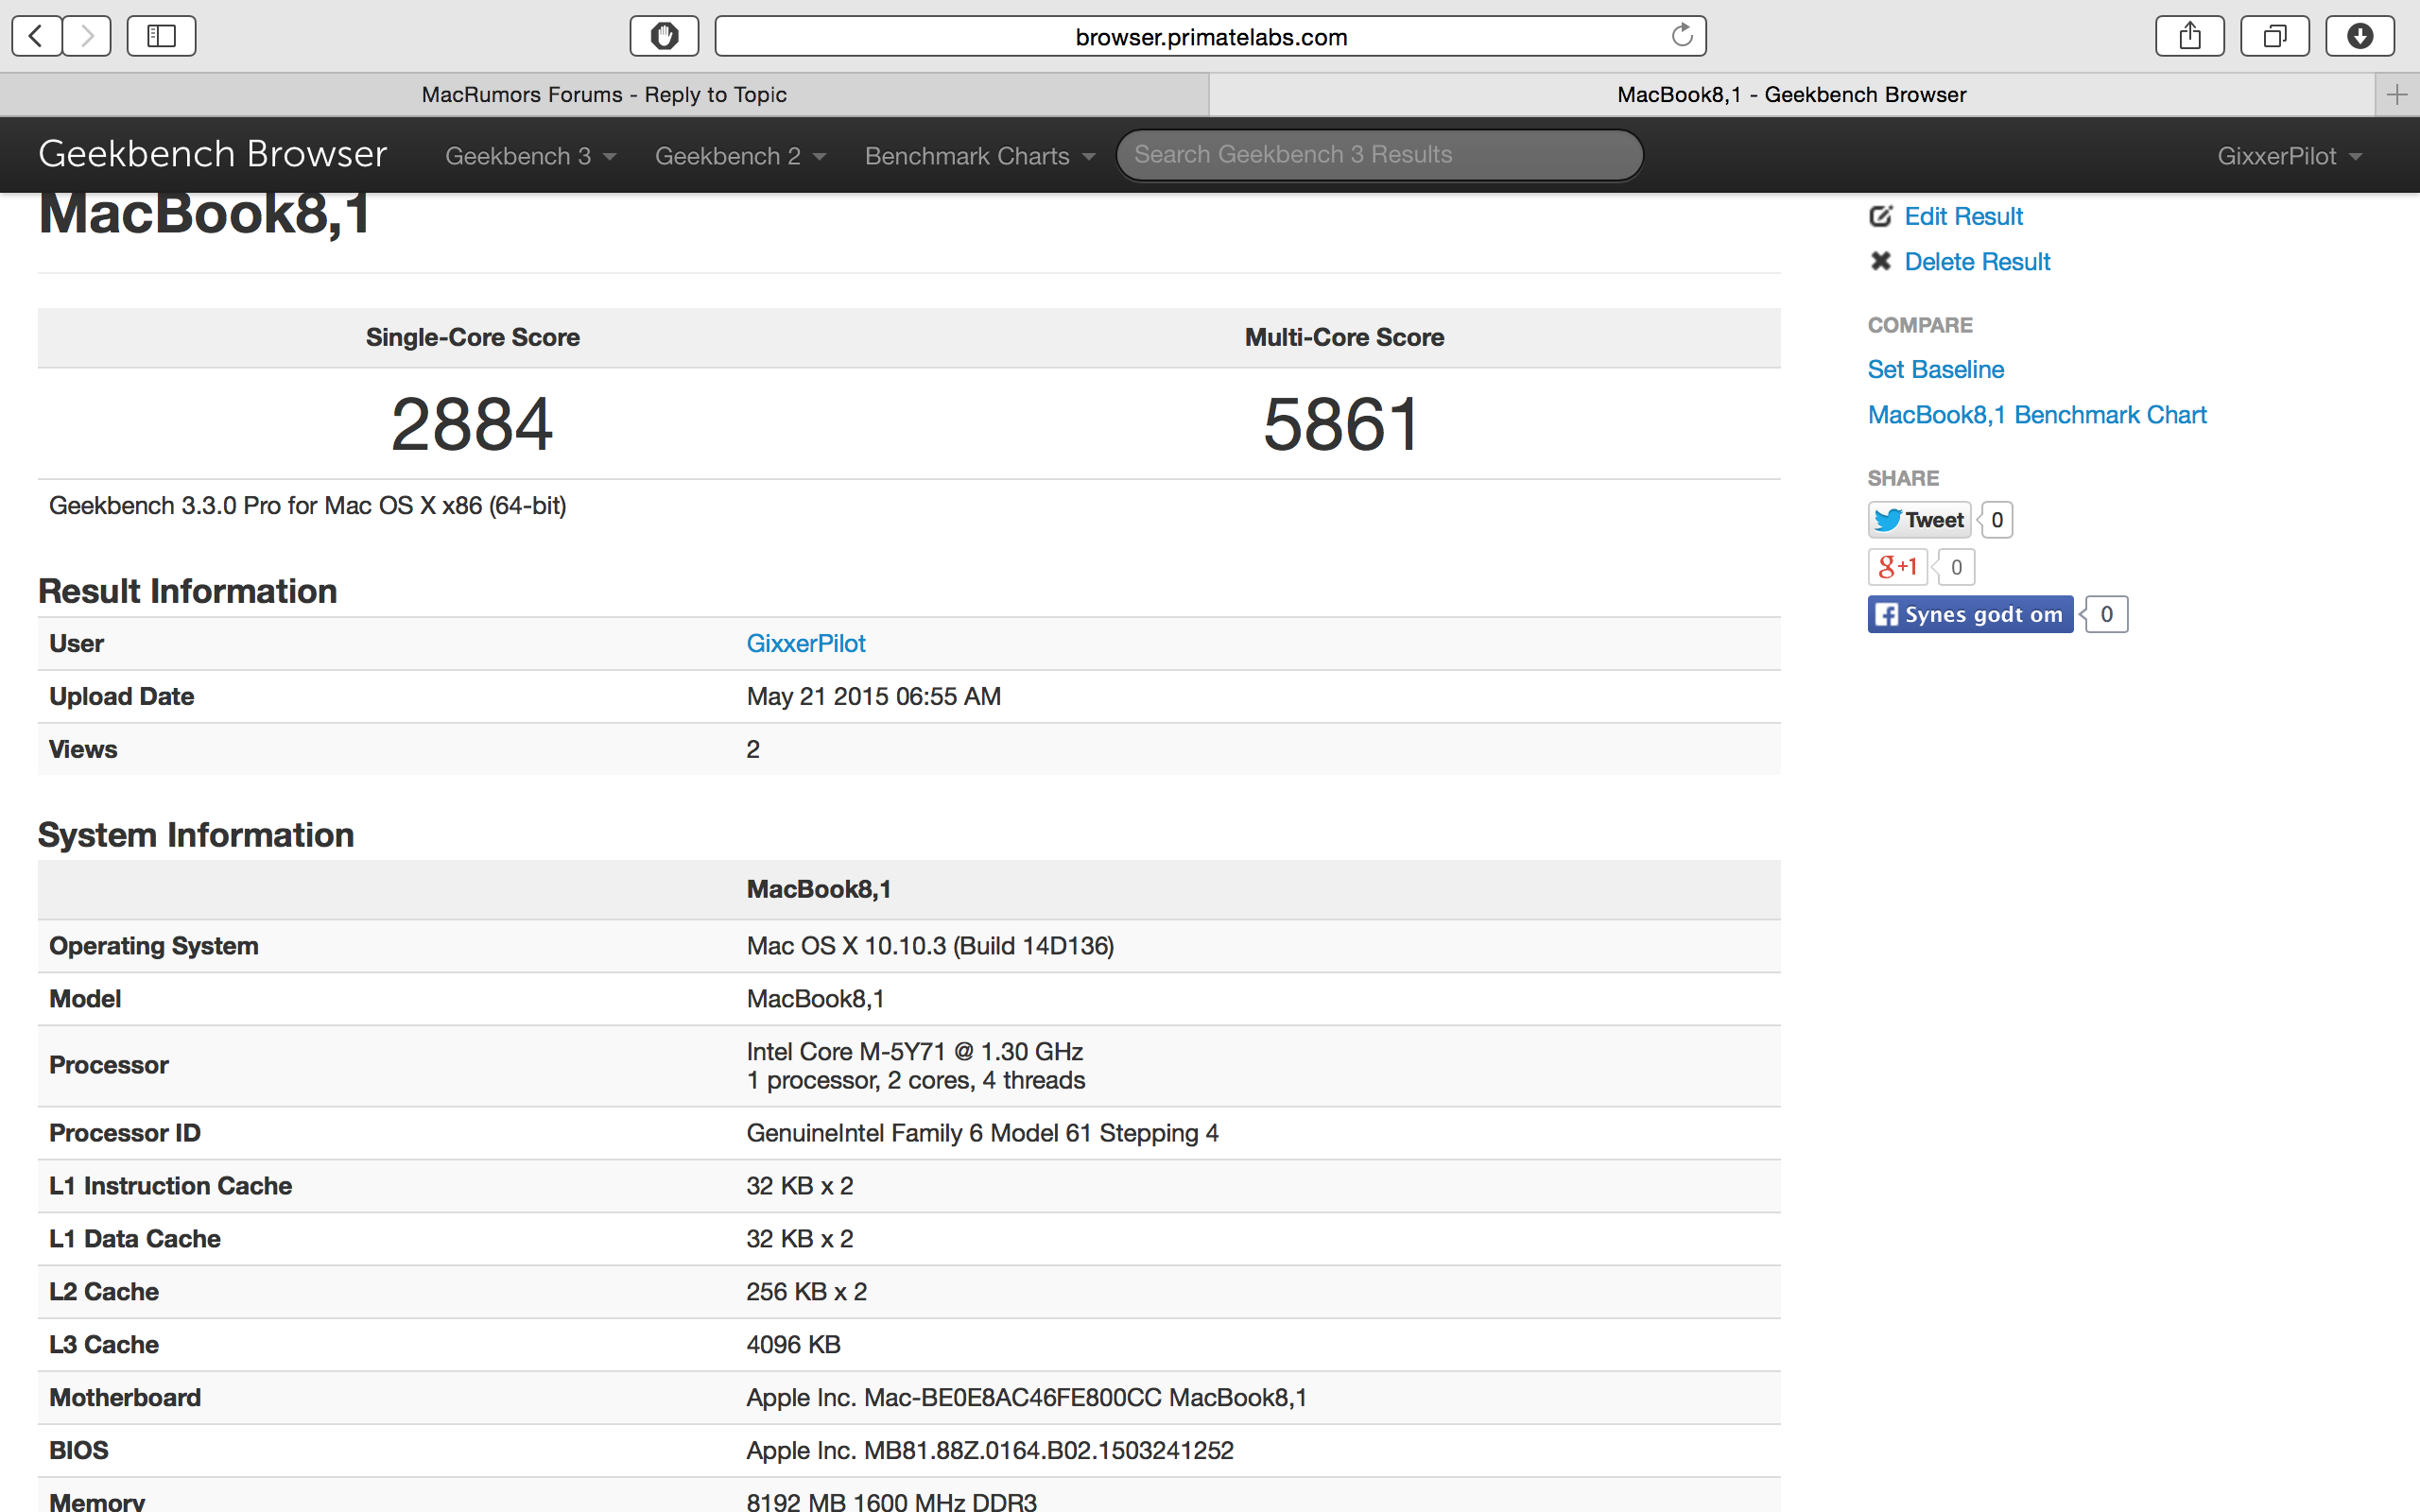Click the upload date May 21 2015

pyautogui.click(x=874, y=696)
